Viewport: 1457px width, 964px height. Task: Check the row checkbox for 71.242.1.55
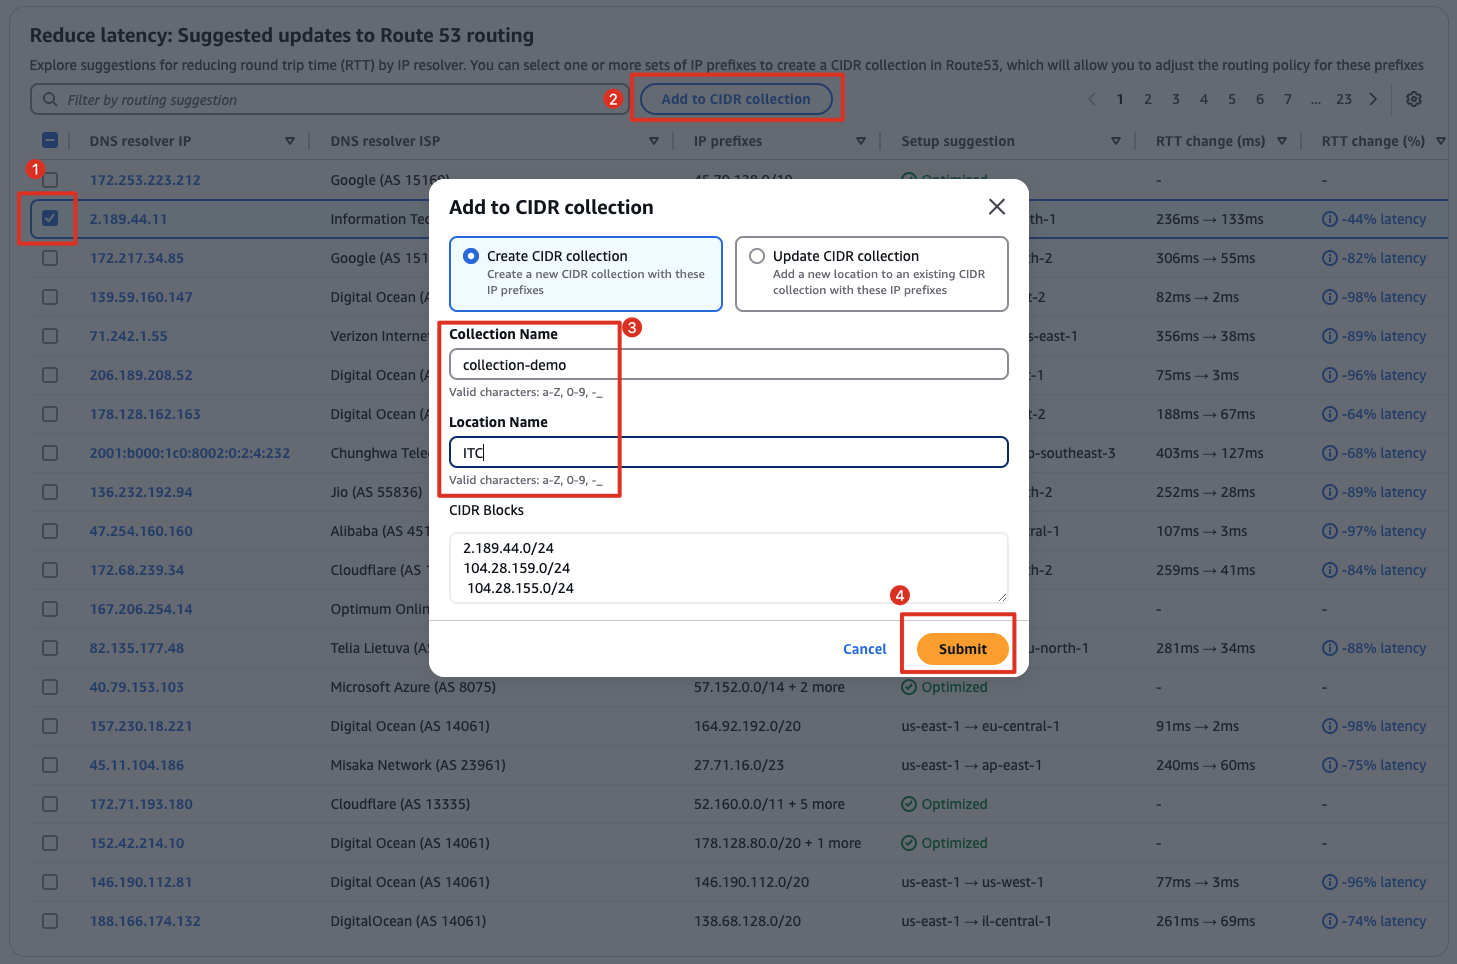tap(50, 336)
